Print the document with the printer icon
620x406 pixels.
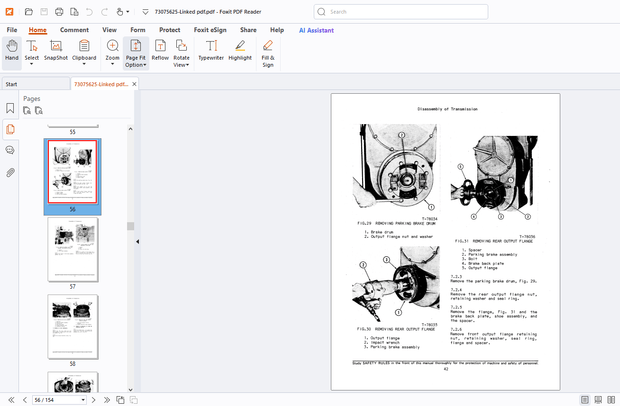pyautogui.click(x=59, y=12)
